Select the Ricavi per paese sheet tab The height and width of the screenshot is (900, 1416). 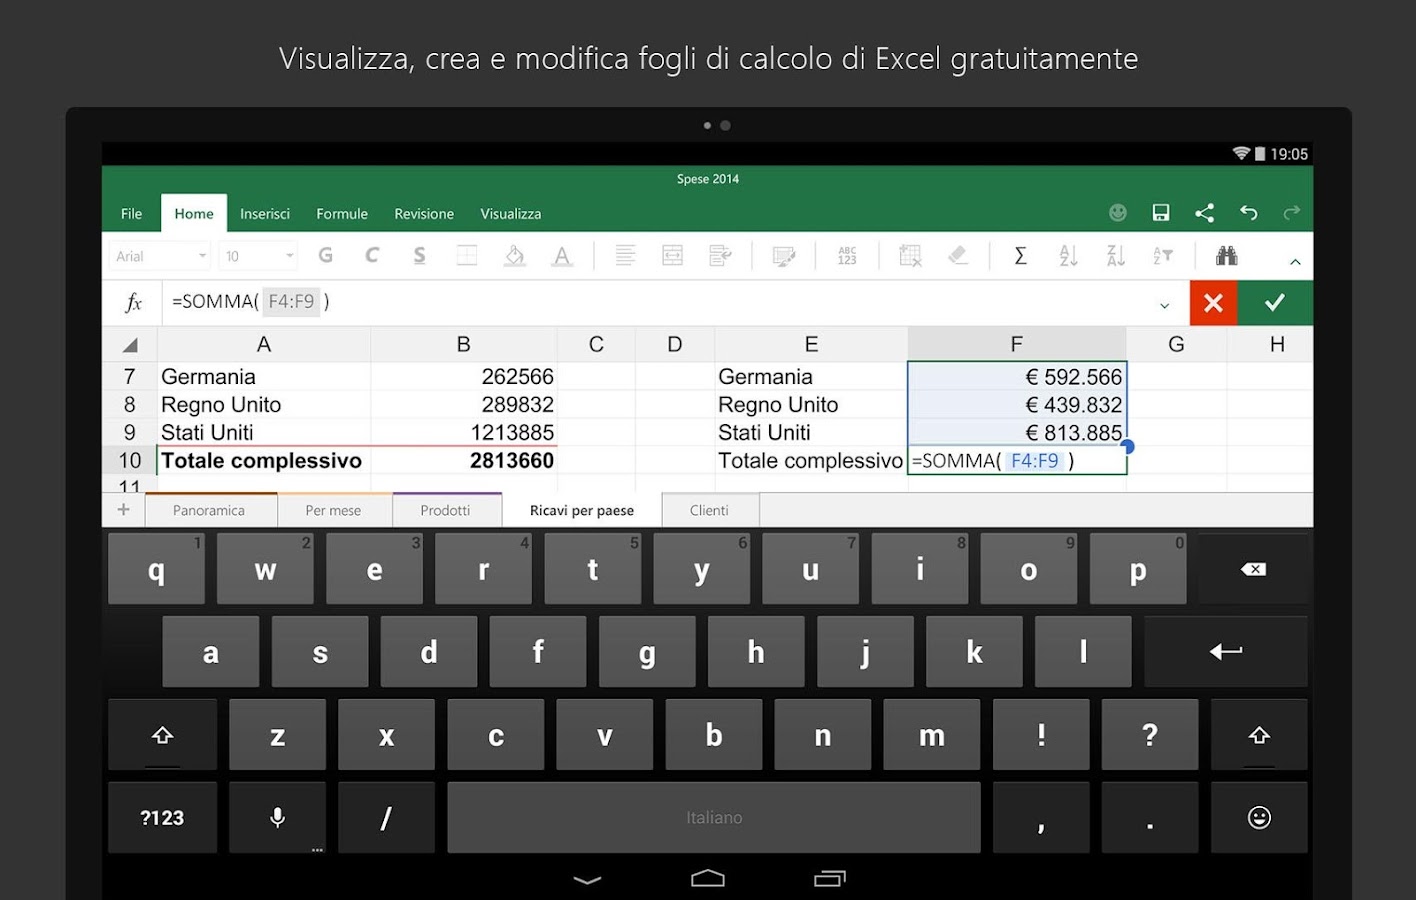pyautogui.click(x=582, y=510)
